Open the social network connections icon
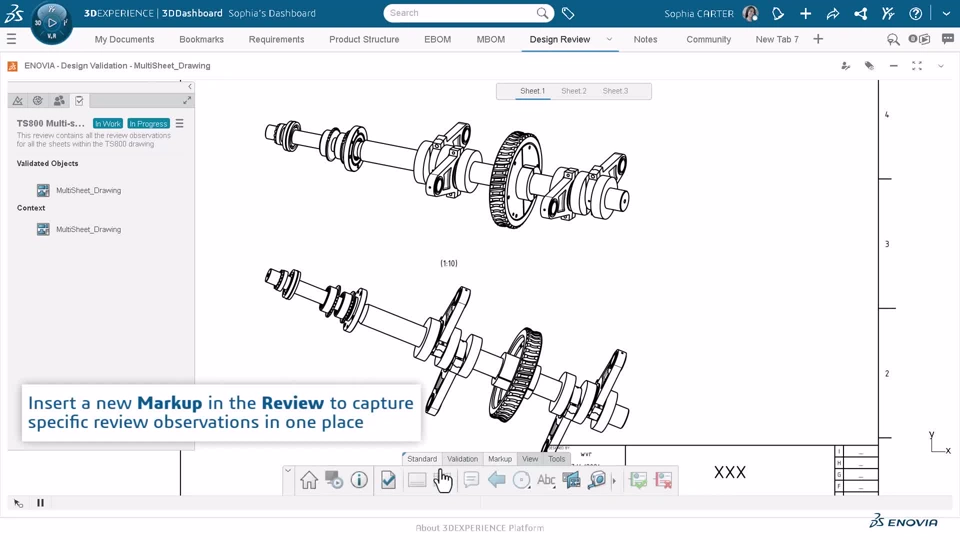The height and width of the screenshot is (540, 960). click(860, 13)
